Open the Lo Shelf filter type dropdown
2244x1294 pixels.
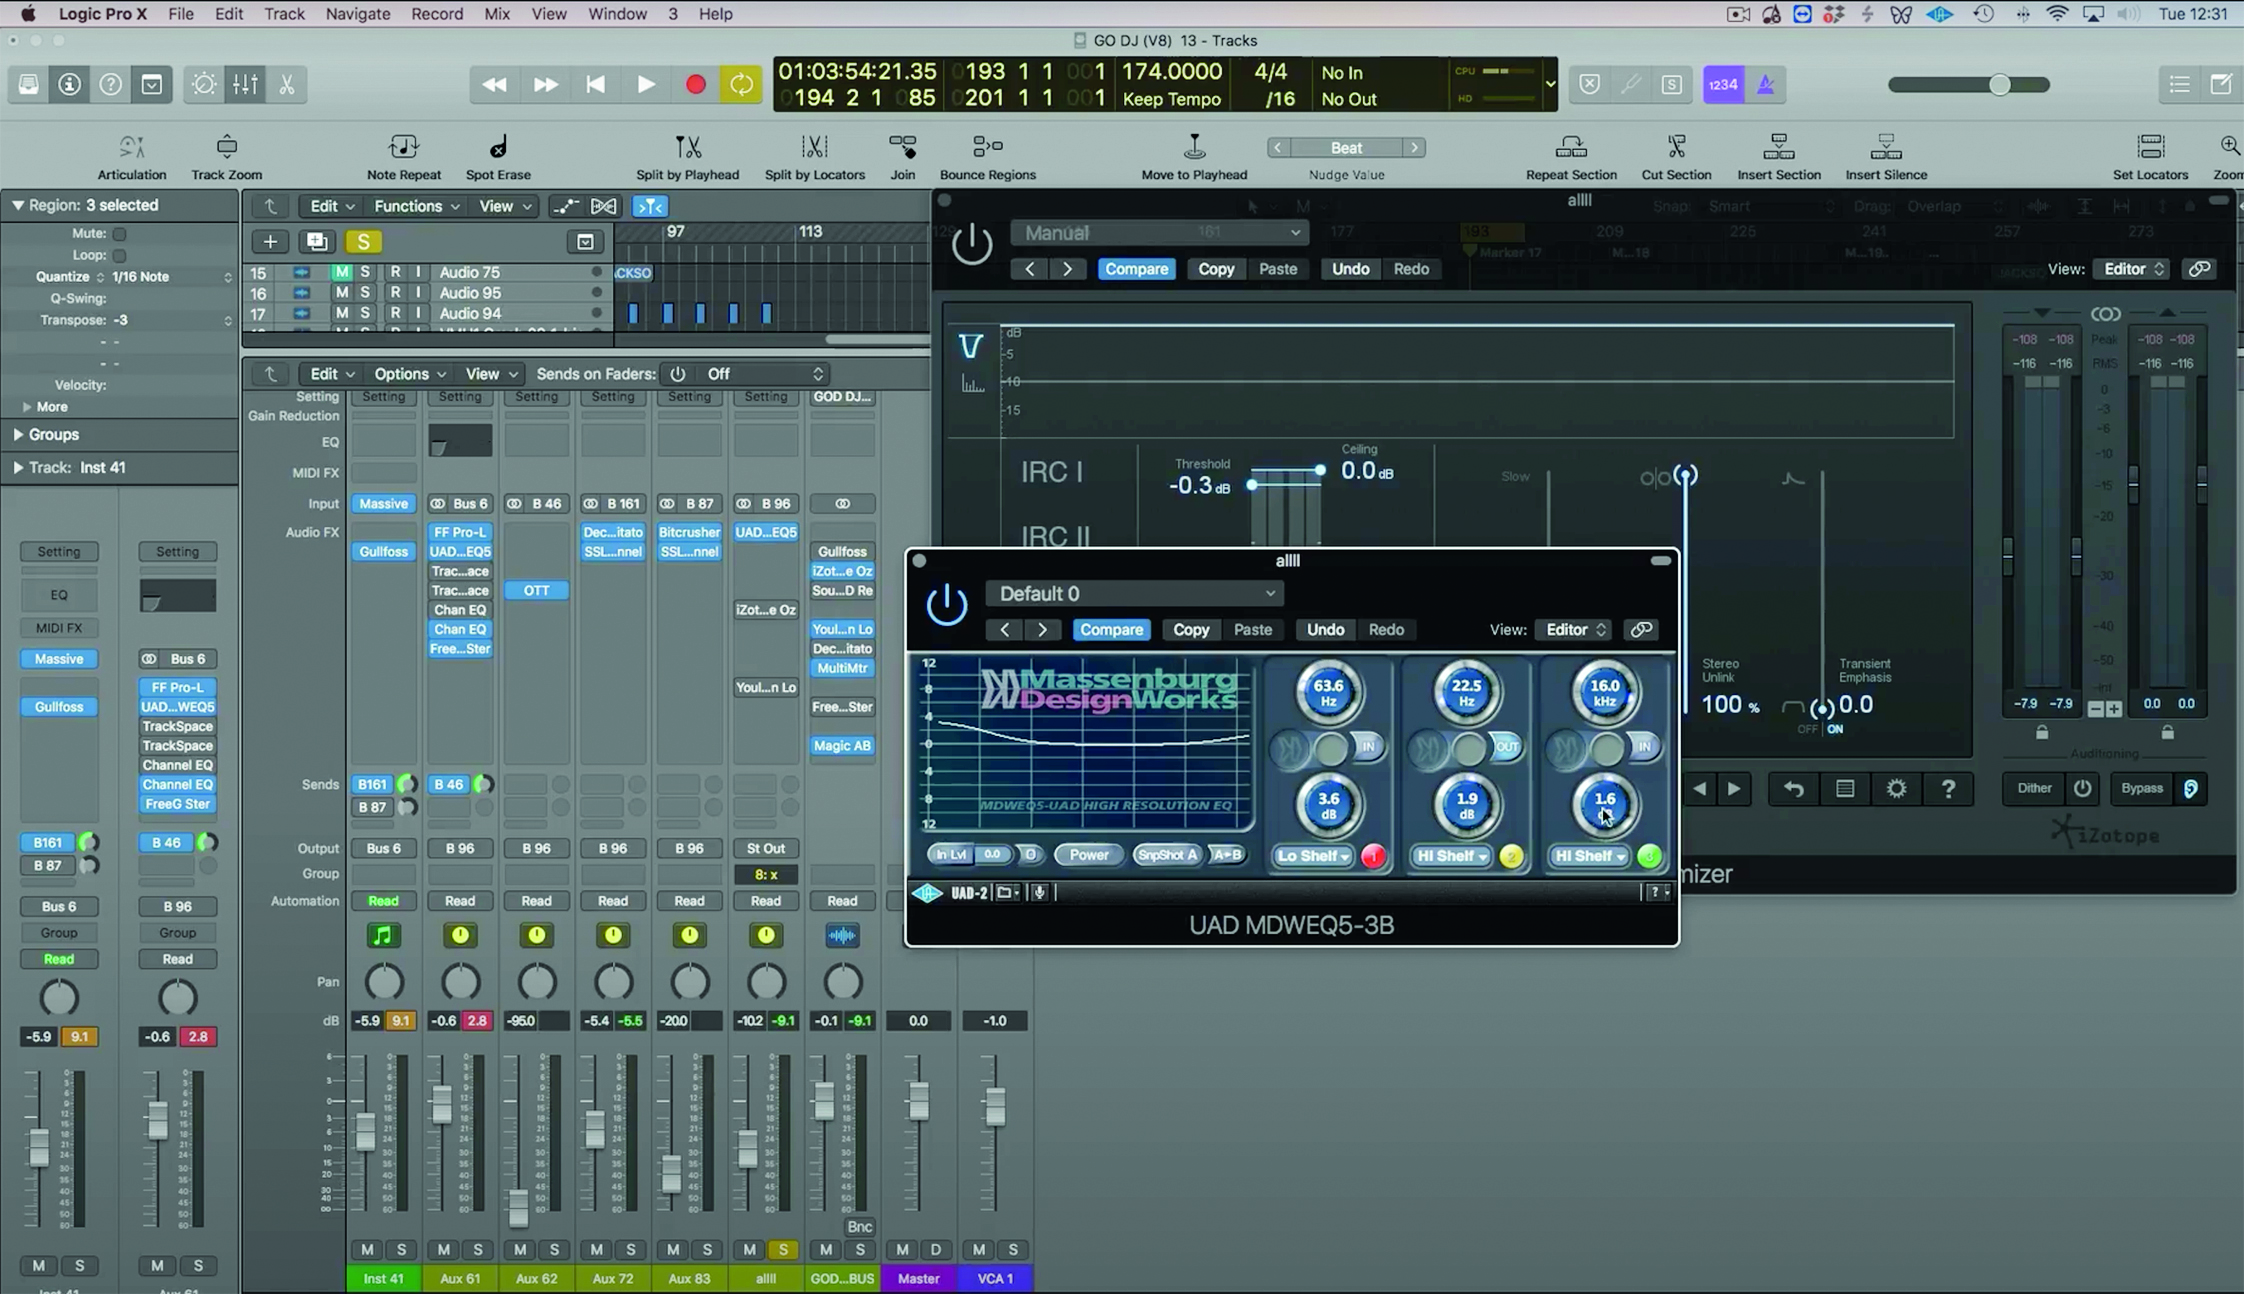1312,856
